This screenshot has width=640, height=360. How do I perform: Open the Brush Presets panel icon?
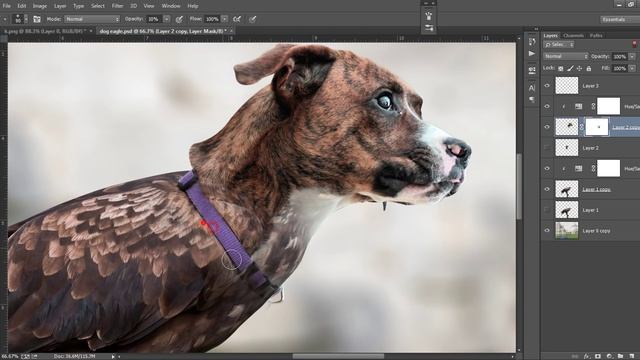click(x=531, y=70)
